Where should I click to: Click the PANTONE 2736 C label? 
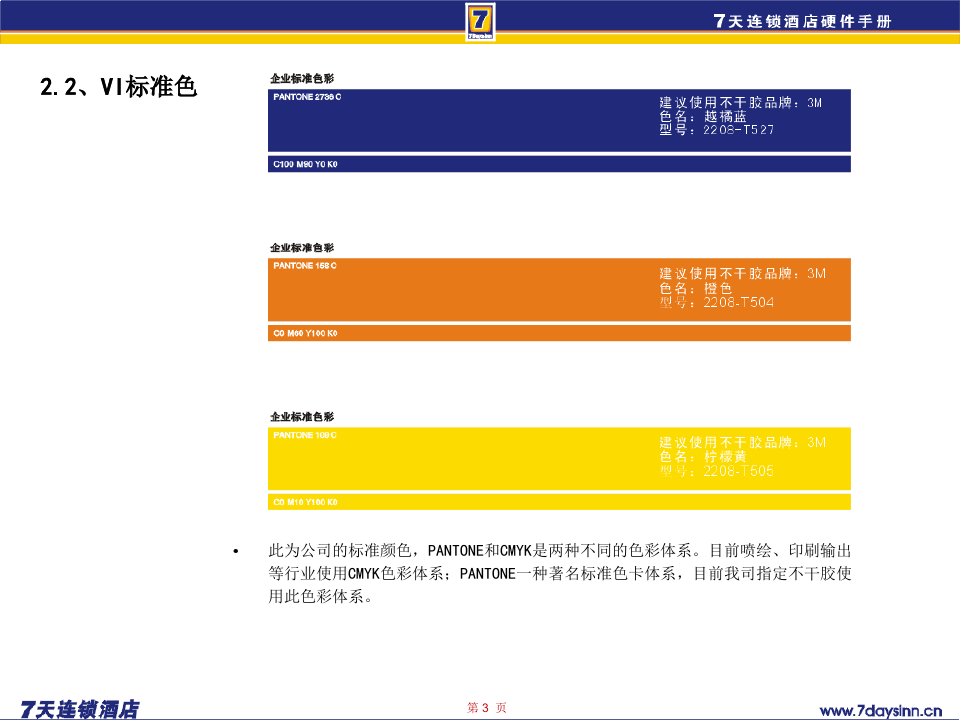(x=307, y=95)
